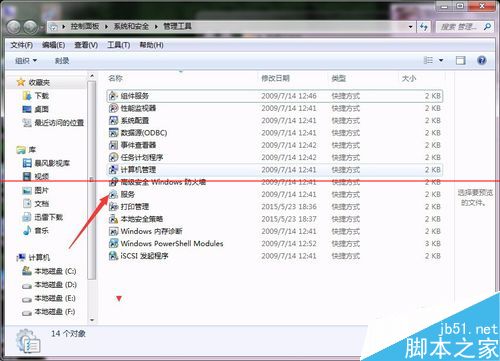The width and height of the screenshot is (500, 361).
Task: Click the search magnifier icon
Action: (487, 27)
